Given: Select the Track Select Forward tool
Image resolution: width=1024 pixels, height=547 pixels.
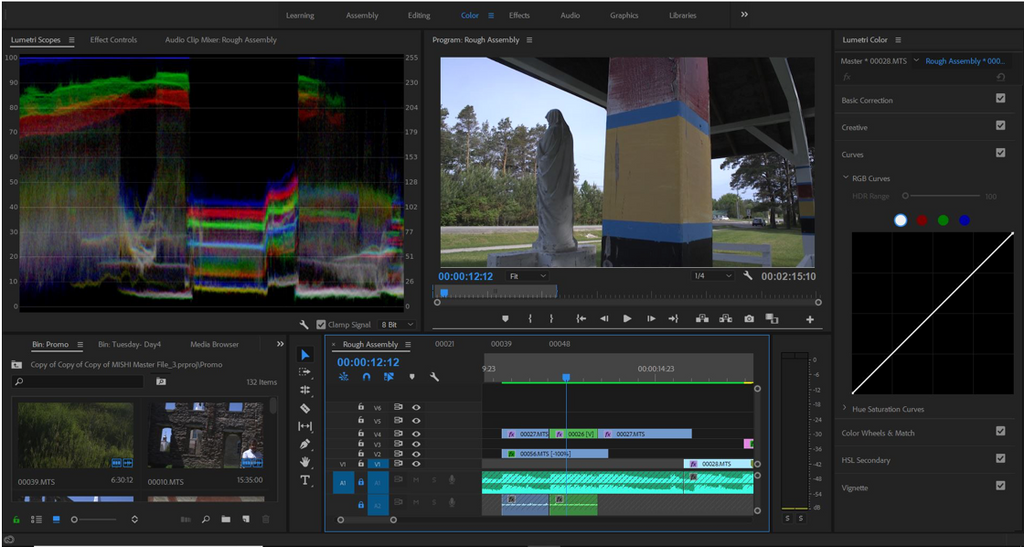Looking at the screenshot, I should click(x=304, y=371).
